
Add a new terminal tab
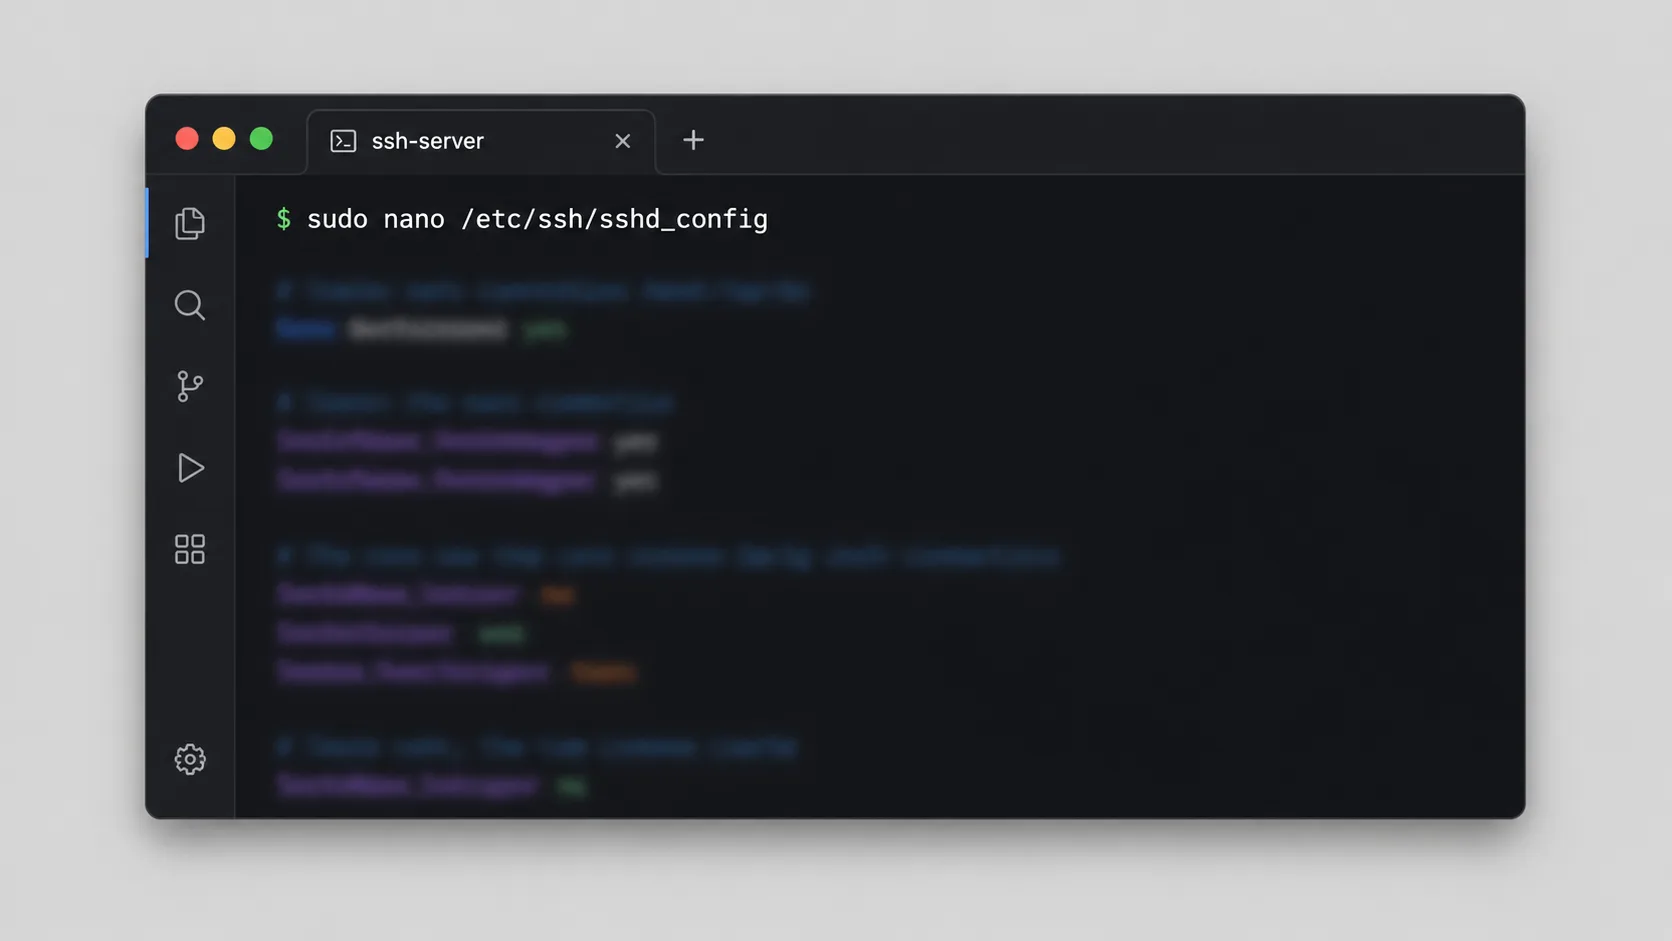point(693,140)
